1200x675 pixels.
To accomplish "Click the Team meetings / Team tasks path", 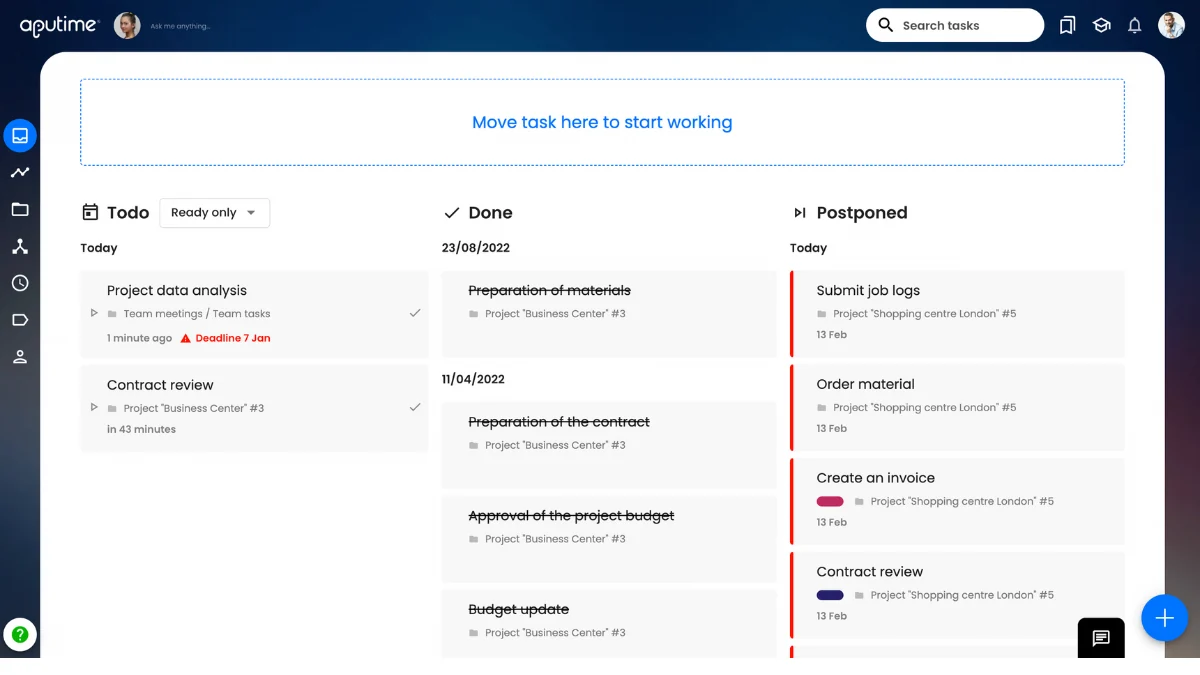I will click(x=197, y=314).
